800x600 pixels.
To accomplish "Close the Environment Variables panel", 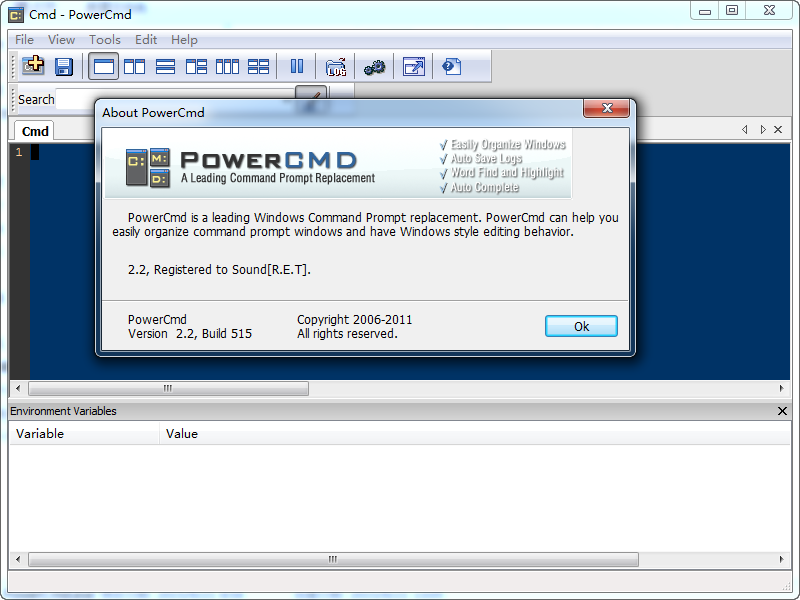I will tap(782, 411).
